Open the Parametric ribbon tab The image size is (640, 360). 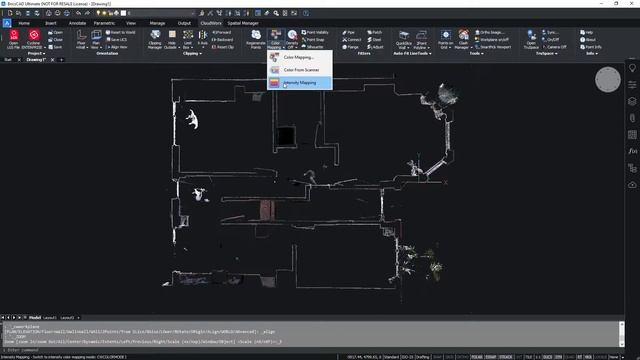(104, 23)
